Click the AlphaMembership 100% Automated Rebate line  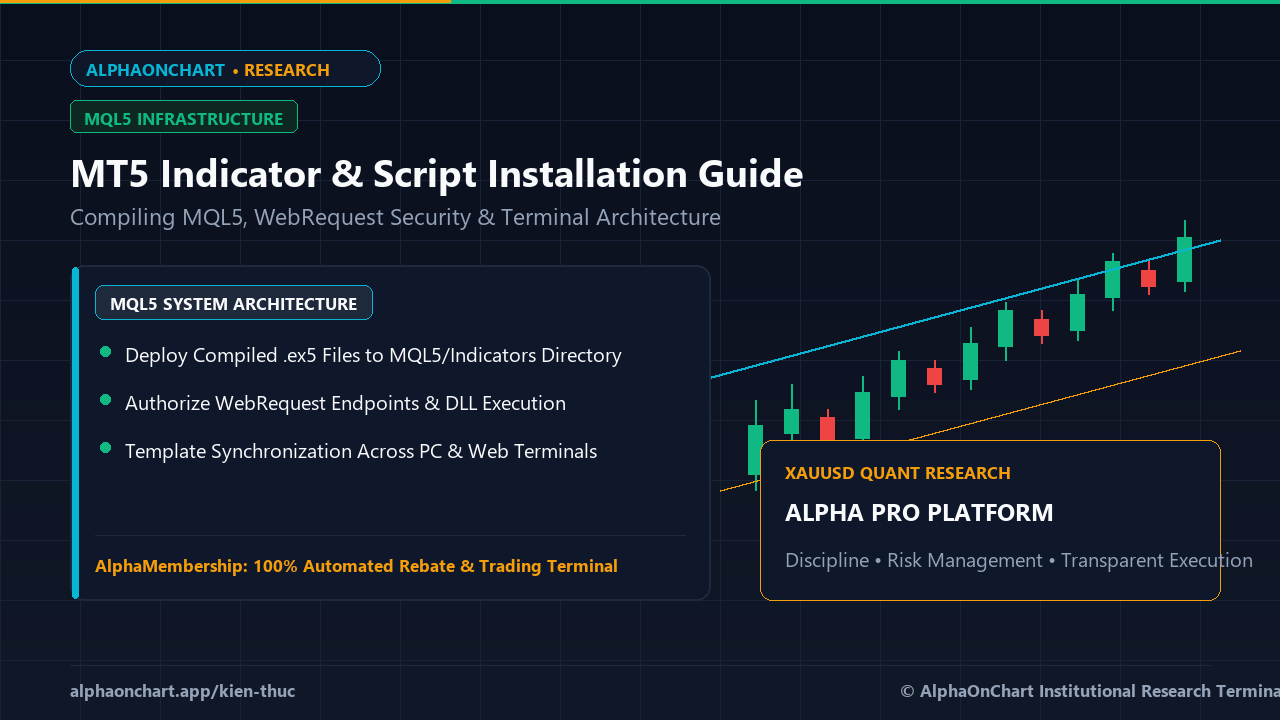point(356,566)
